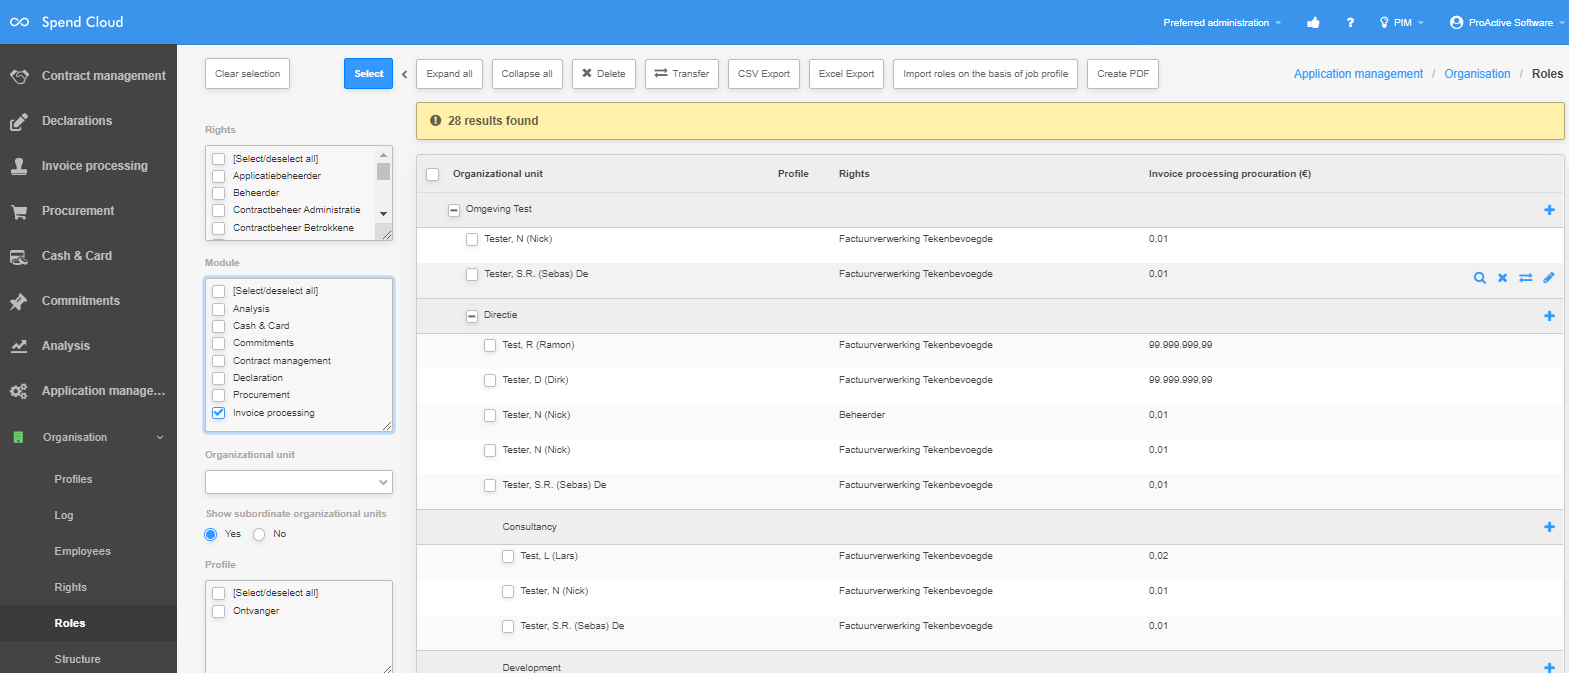Open Contract management handshake icon
This screenshot has height=673, width=1569.
pyautogui.click(x=19, y=76)
